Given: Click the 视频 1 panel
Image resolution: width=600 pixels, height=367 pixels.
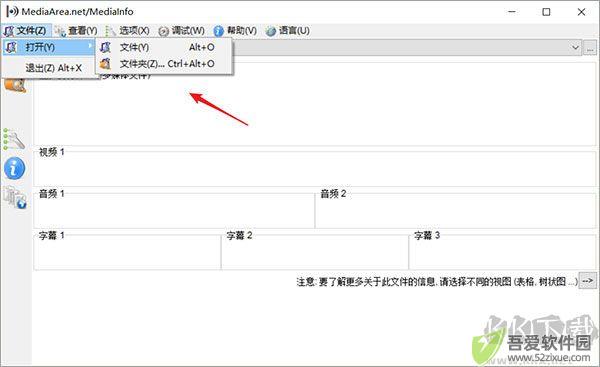Looking at the screenshot, I should (315, 167).
